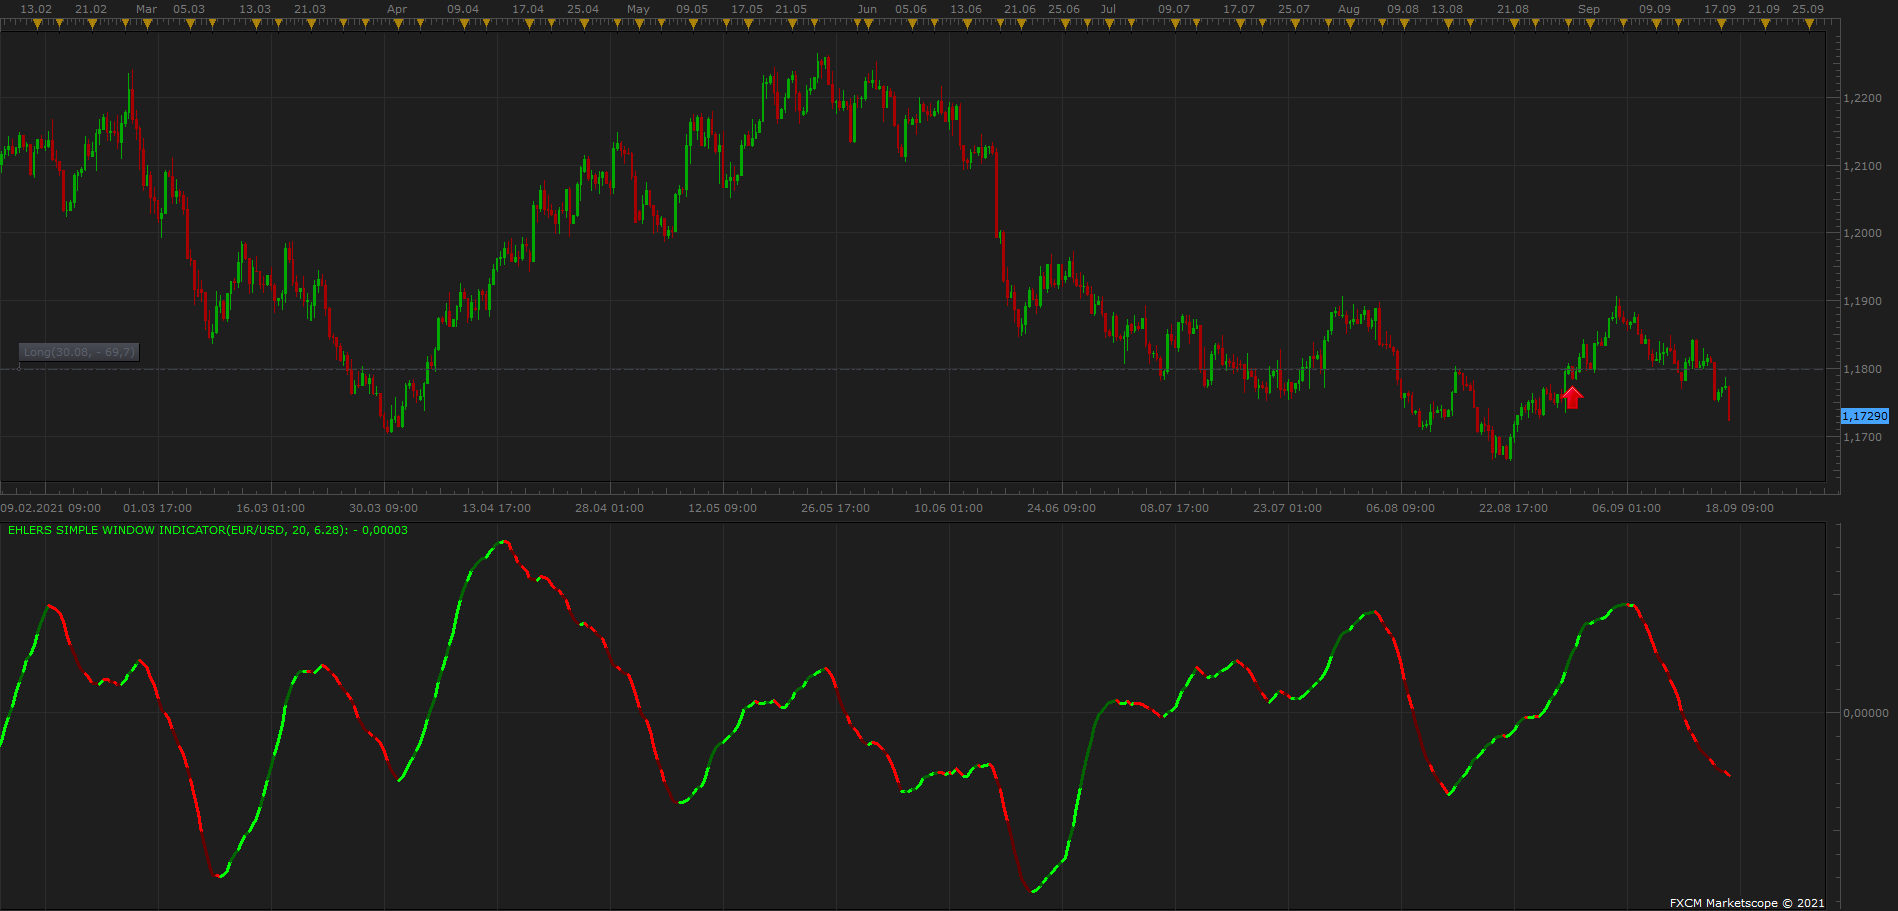Select the yellow marker below 09.08

click(x=1404, y=24)
